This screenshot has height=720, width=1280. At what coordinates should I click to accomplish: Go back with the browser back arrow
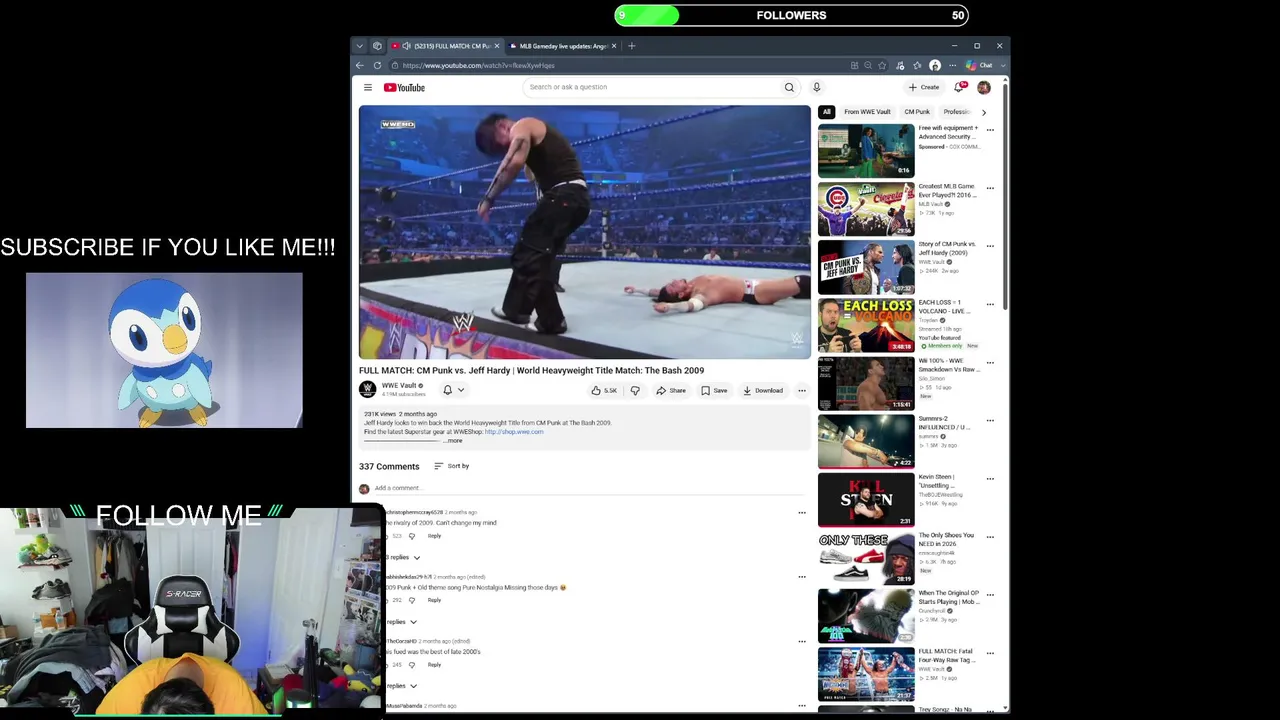pyautogui.click(x=360, y=65)
